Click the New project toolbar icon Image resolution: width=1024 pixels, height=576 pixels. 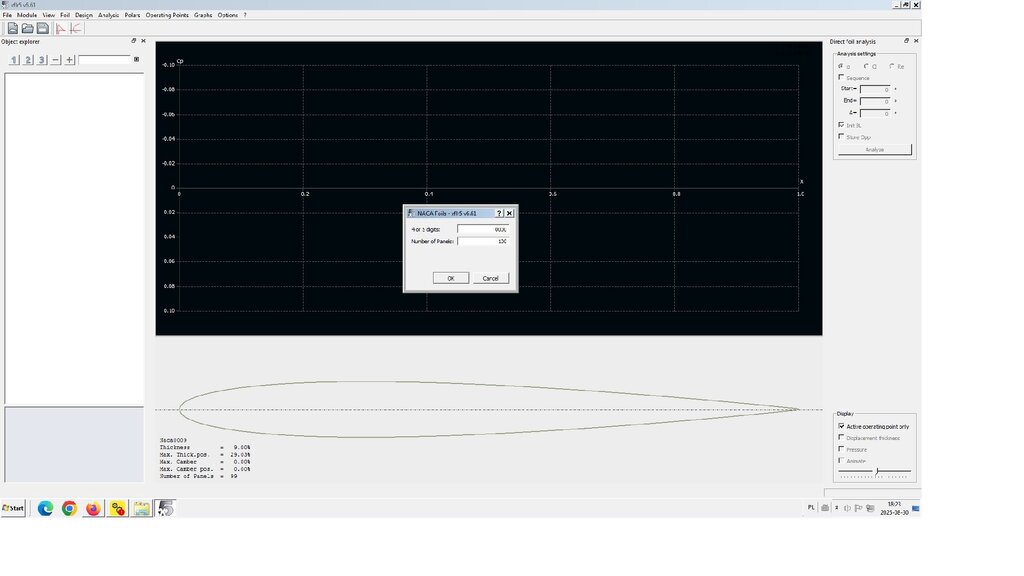[13, 29]
